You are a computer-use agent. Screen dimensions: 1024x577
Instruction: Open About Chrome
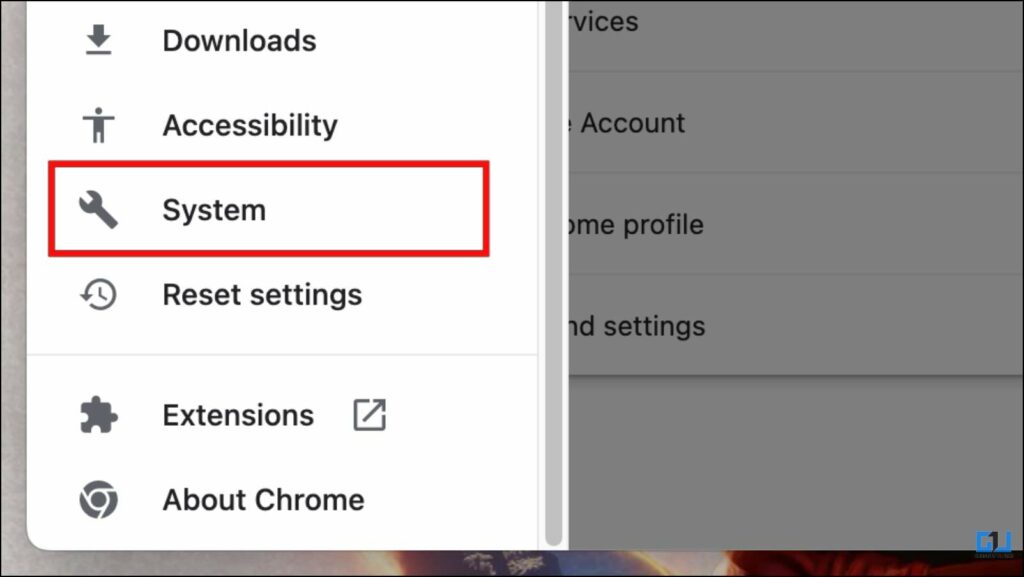click(262, 498)
